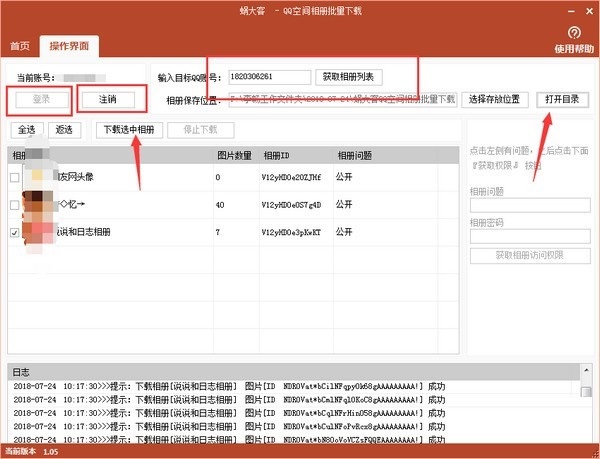Click the 相册密码 input field
Screen dimensions: 600x459
coord(530,236)
